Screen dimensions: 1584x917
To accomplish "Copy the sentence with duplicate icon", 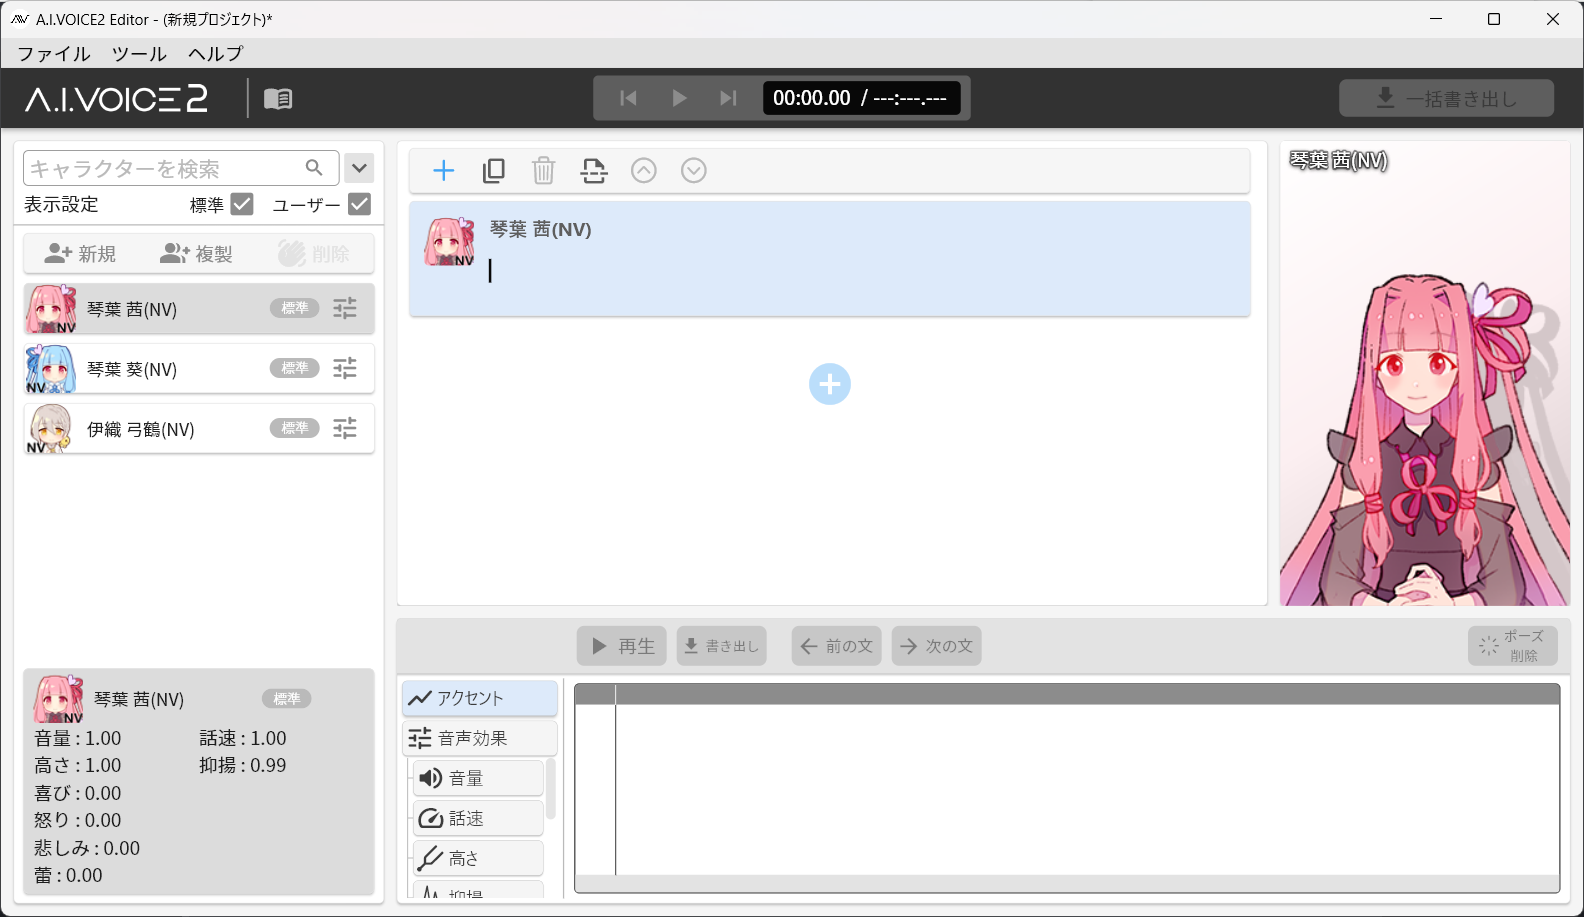I will 494,171.
